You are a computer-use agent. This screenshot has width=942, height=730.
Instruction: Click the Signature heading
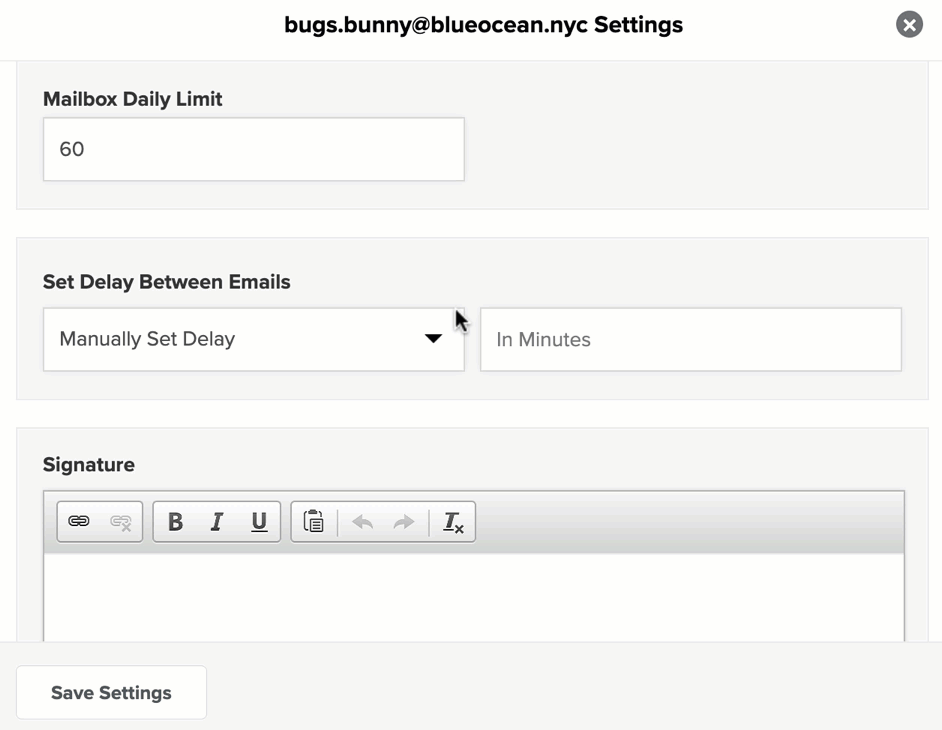(x=89, y=464)
